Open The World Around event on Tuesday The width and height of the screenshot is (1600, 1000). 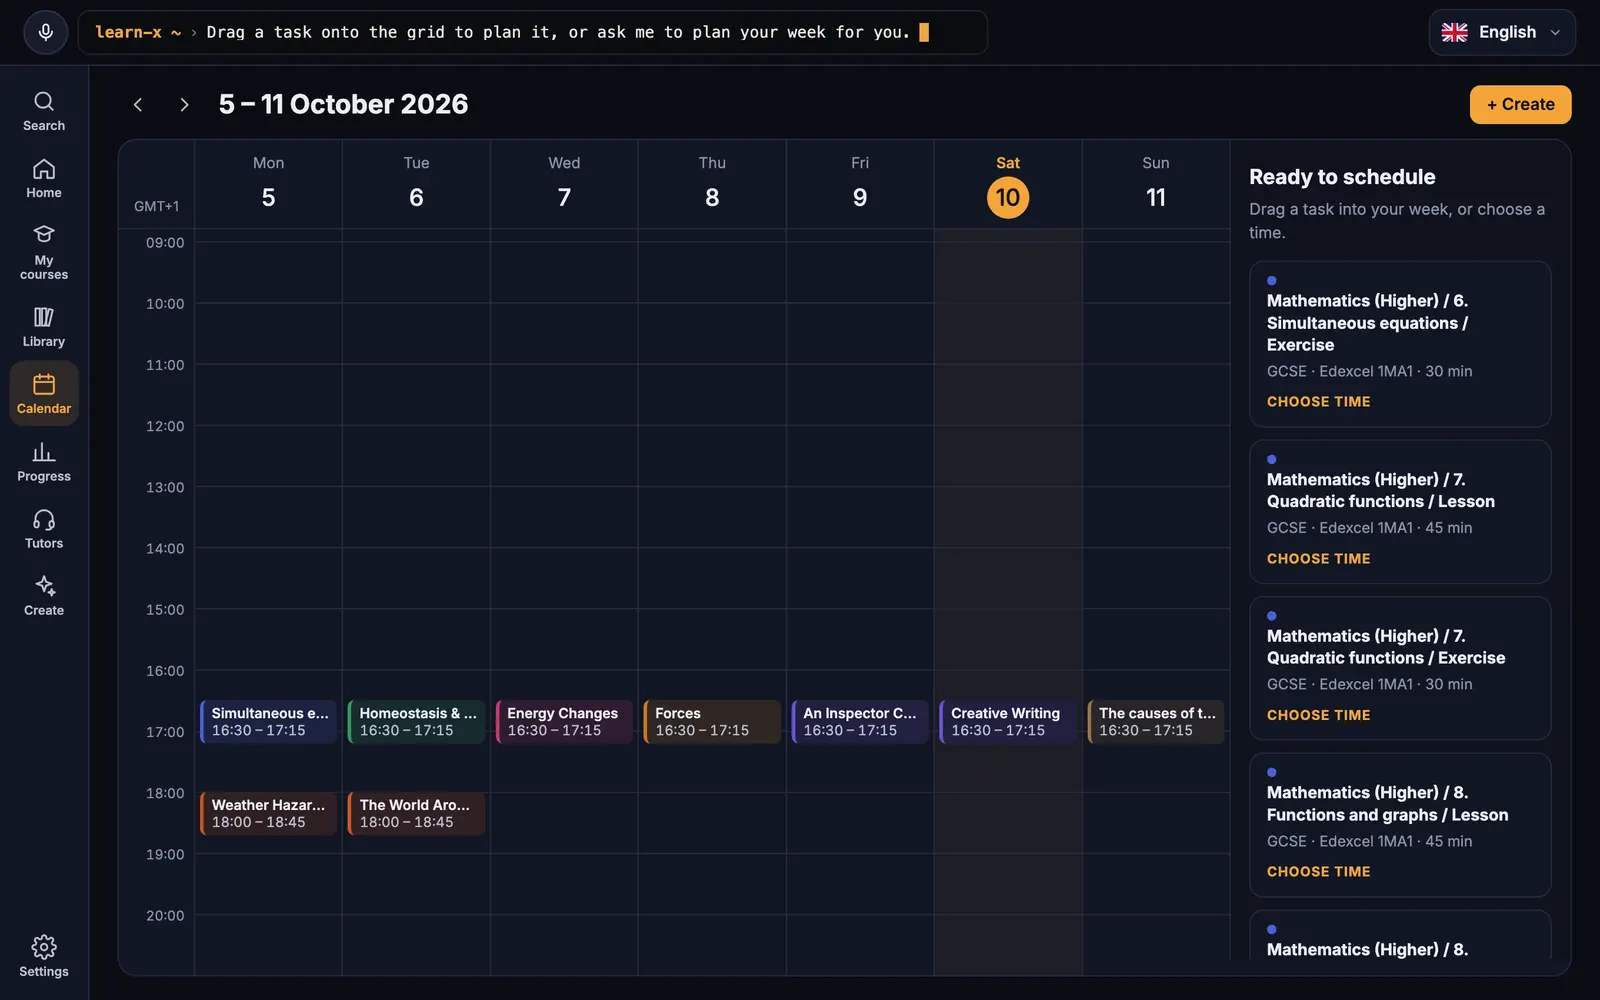[x=416, y=813]
